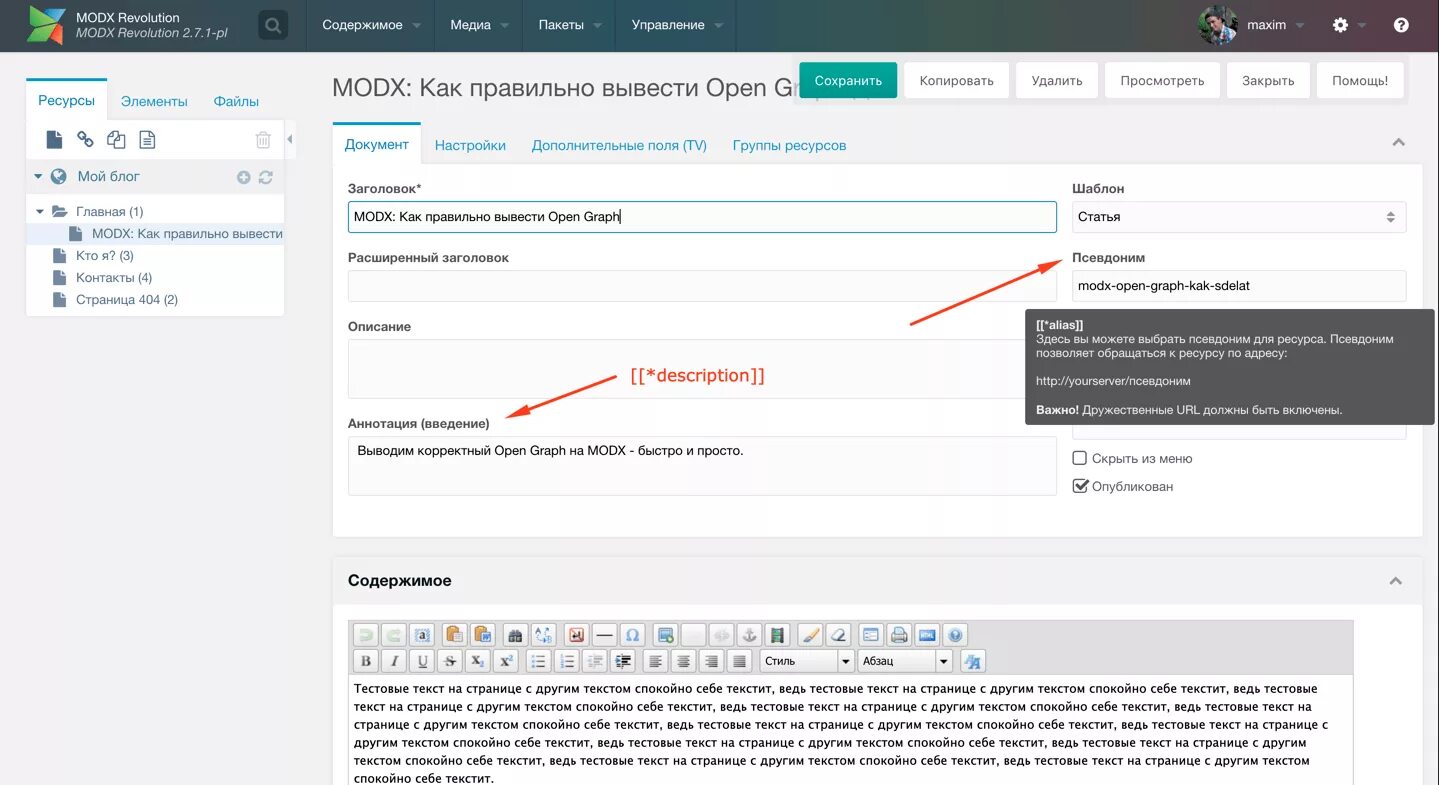Open the Группы ресурсов tab
Viewport: 1439px width, 785px height.
789,145
